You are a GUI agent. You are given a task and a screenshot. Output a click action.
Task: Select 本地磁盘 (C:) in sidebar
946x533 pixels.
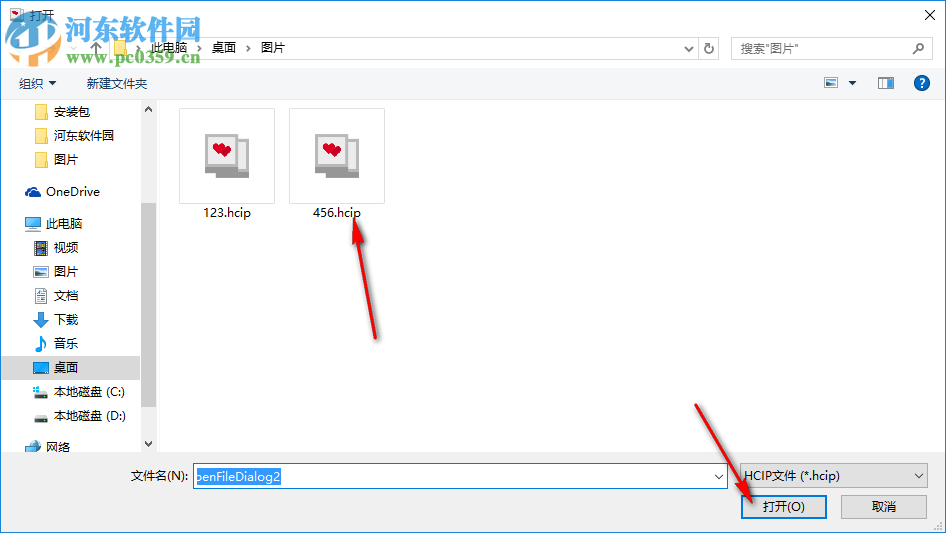(89, 392)
